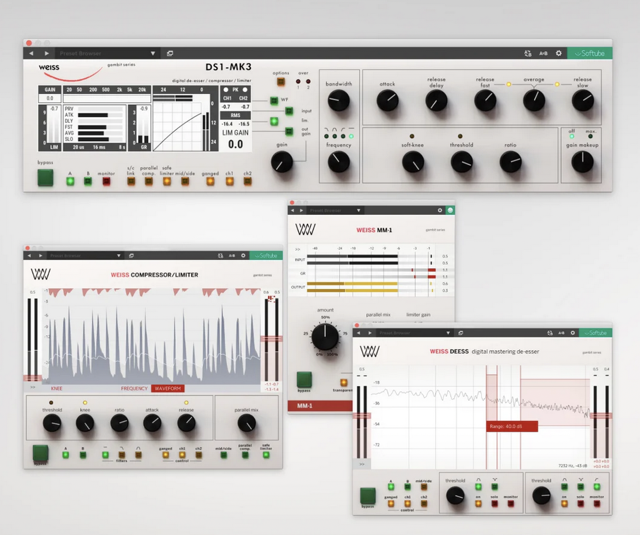
Task: Click the bandwidth knob on DS1-MK3
Action: point(338,101)
